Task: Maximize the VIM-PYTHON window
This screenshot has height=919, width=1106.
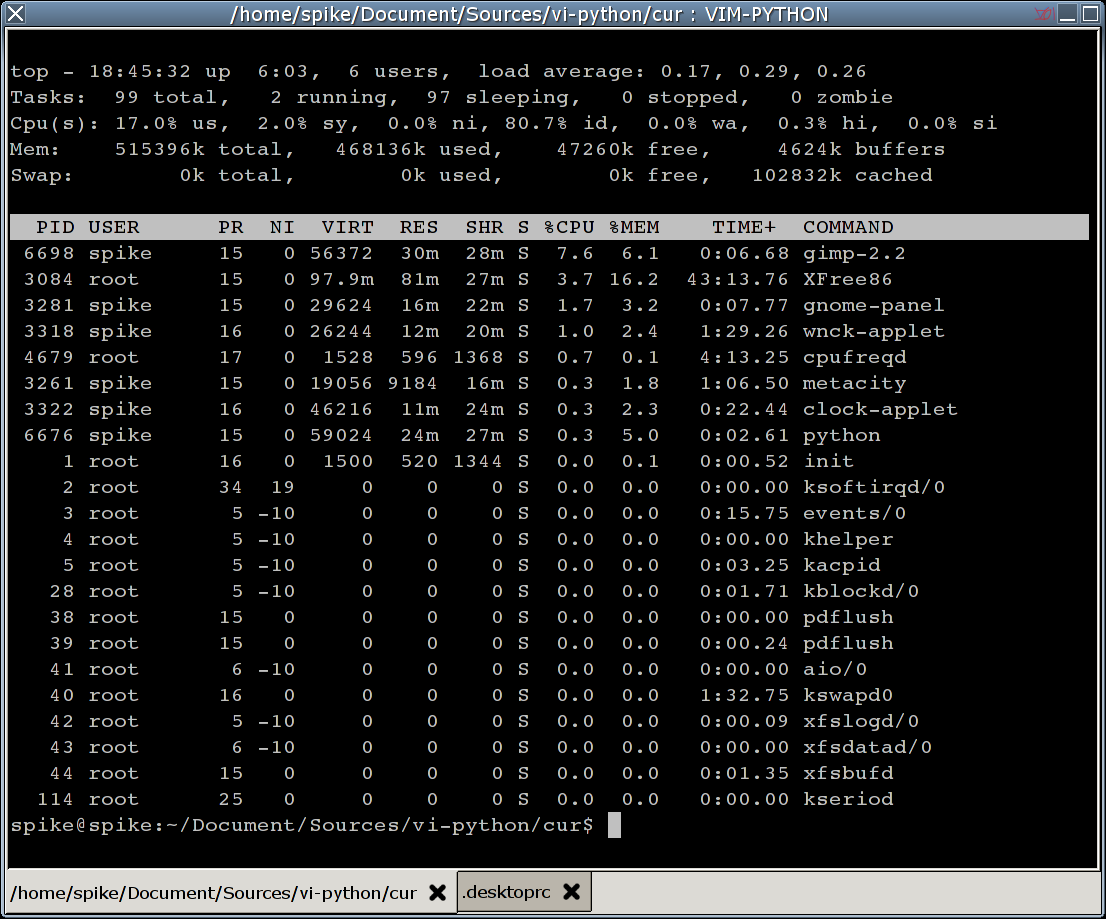Action: coord(1091,14)
